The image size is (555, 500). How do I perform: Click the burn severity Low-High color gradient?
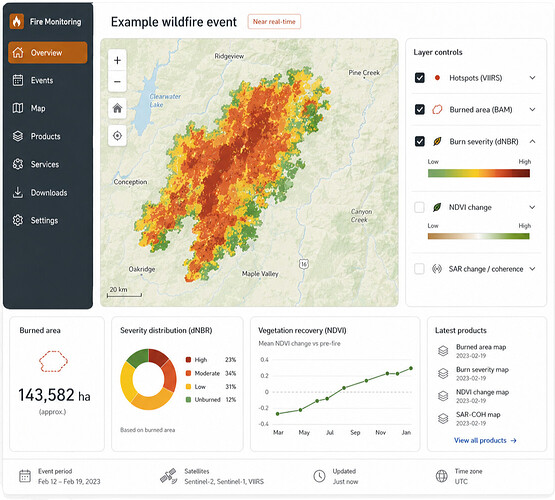(x=479, y=173)
